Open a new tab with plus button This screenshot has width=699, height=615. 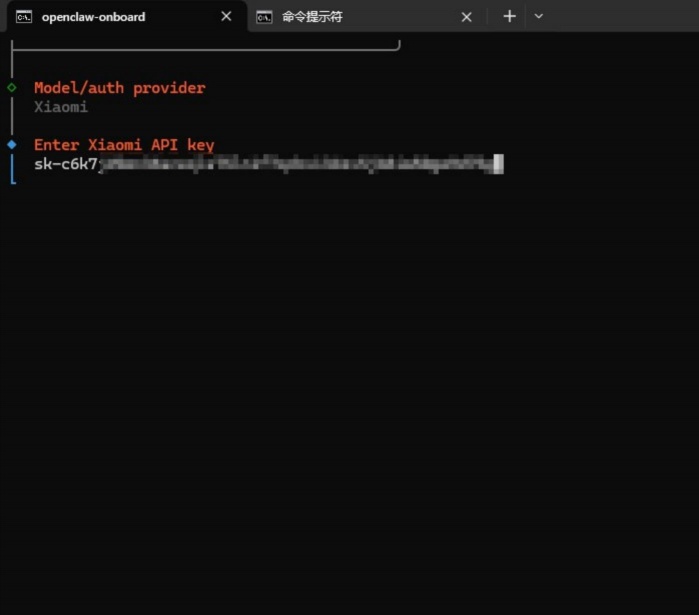(x=509, y=16)
